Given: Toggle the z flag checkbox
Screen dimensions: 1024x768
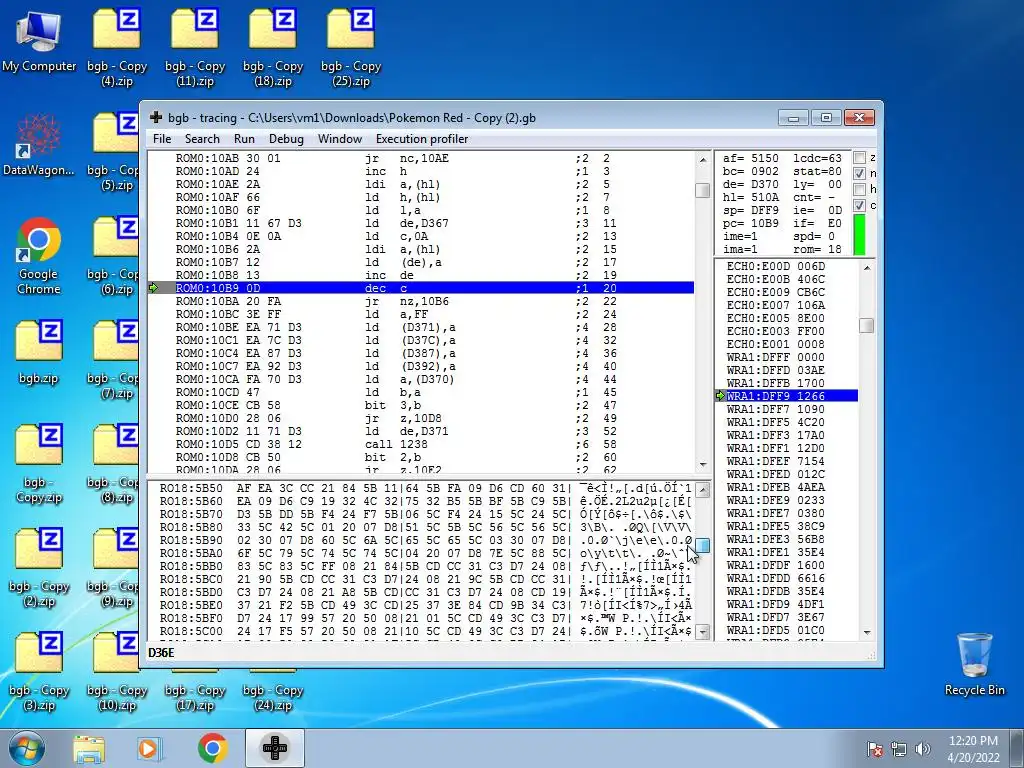Looking at the screenshot, I should [x=860, y=157].
